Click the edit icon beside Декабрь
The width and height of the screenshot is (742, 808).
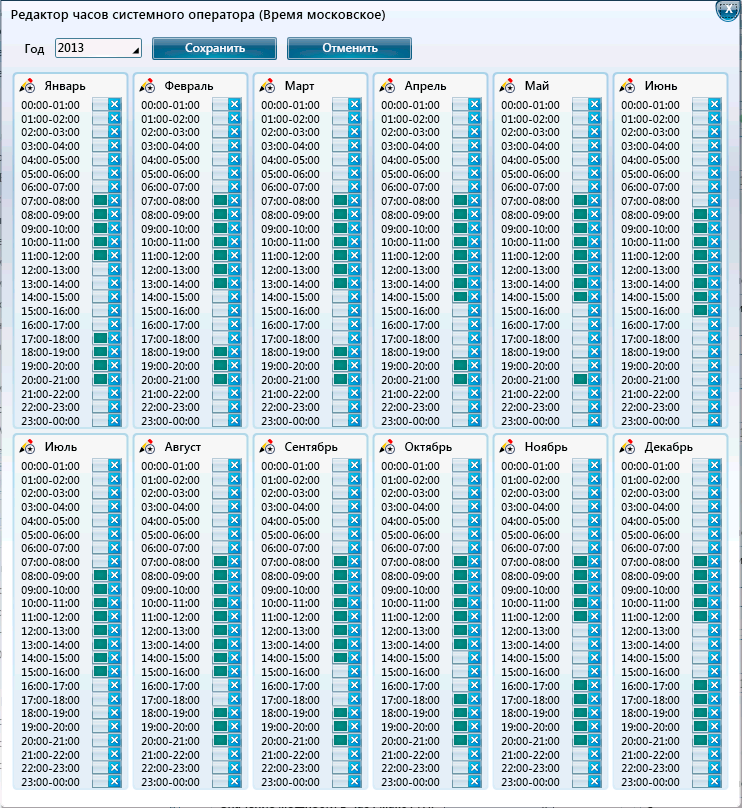tap(627, 447)
